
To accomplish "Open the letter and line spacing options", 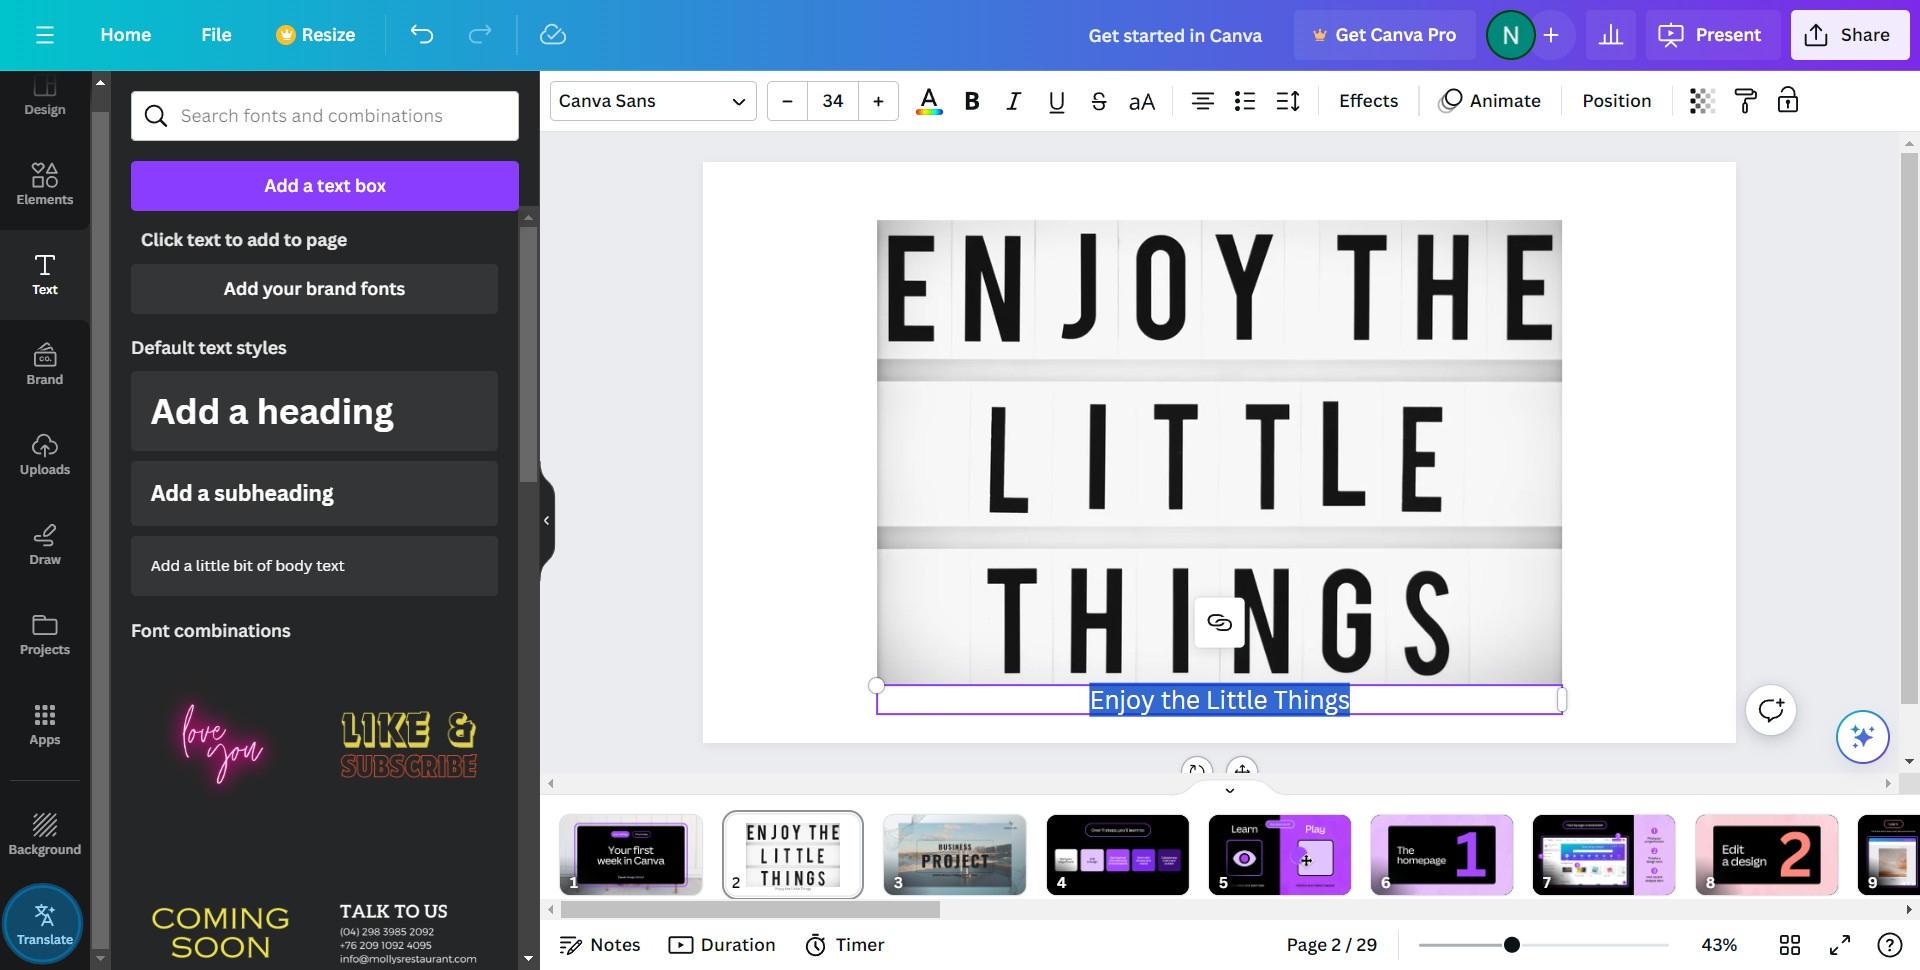I will tap(1288, 101).
